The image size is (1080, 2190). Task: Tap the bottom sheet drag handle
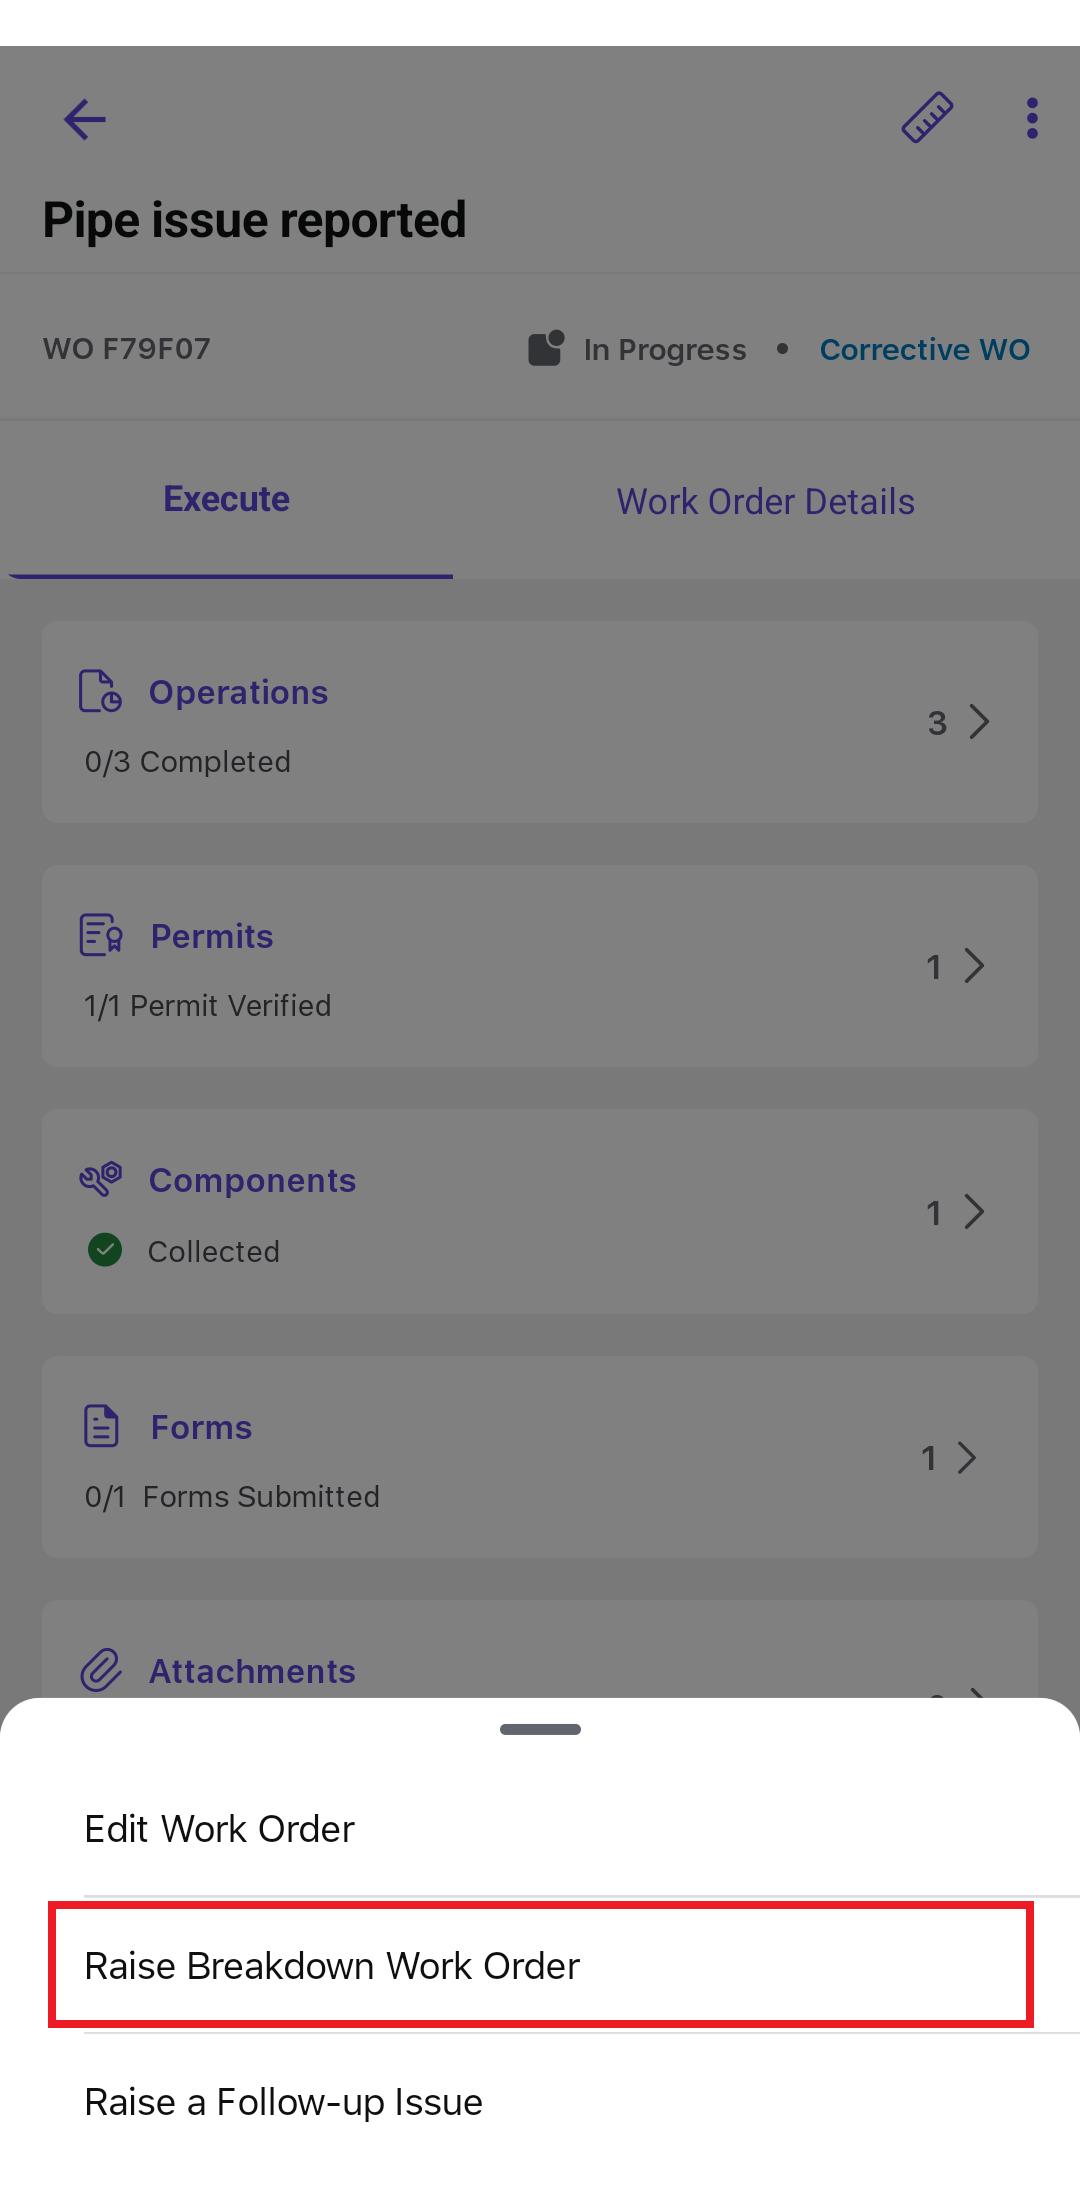pos(540,1729)
